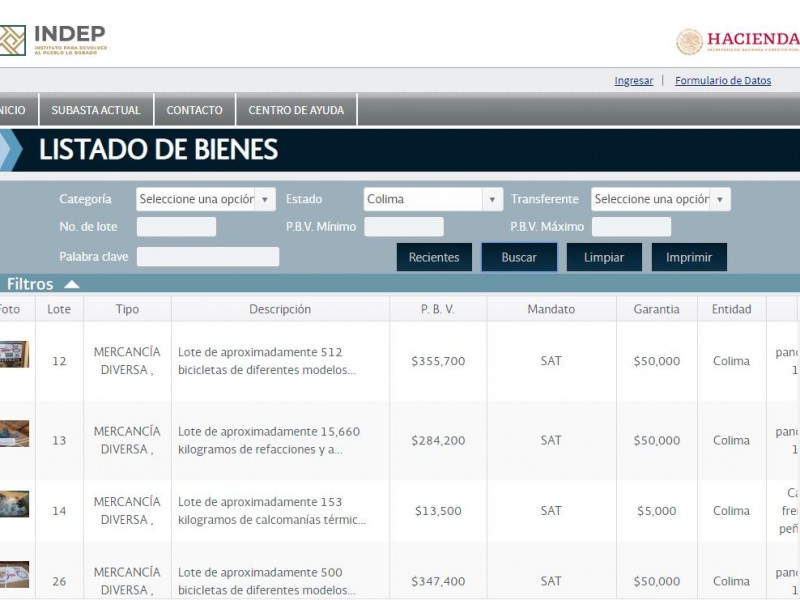The height and width of the screenshot is (600, 800).
Task: Sort by the Tipo column header
Action: 127,309
